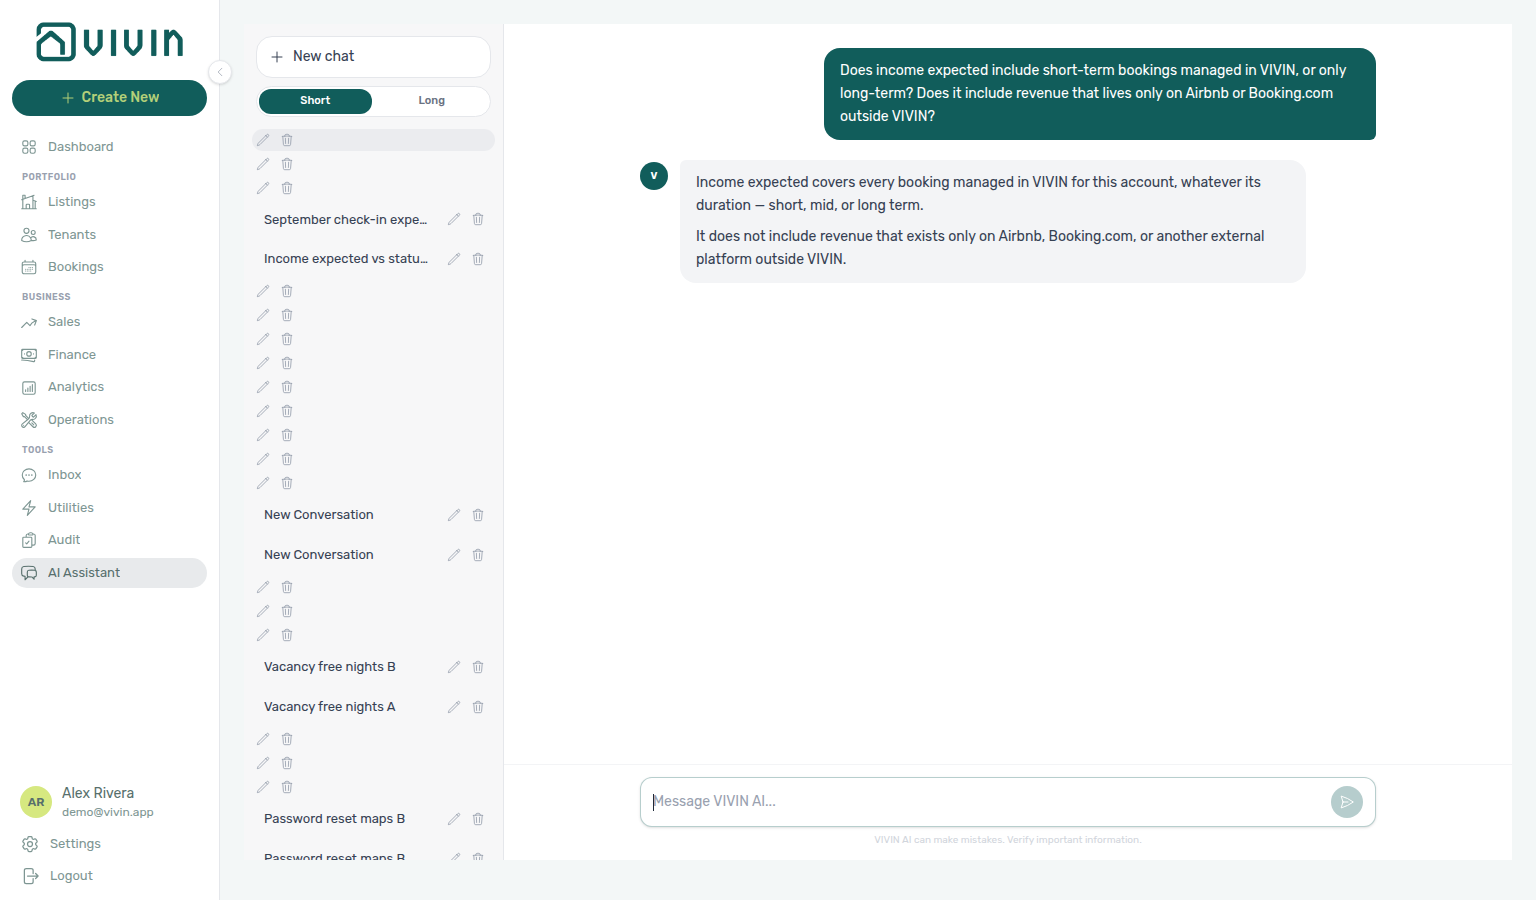Click the Bookings calendar icon
This screenshot has height=900, width=1536.
coord(29,267)
